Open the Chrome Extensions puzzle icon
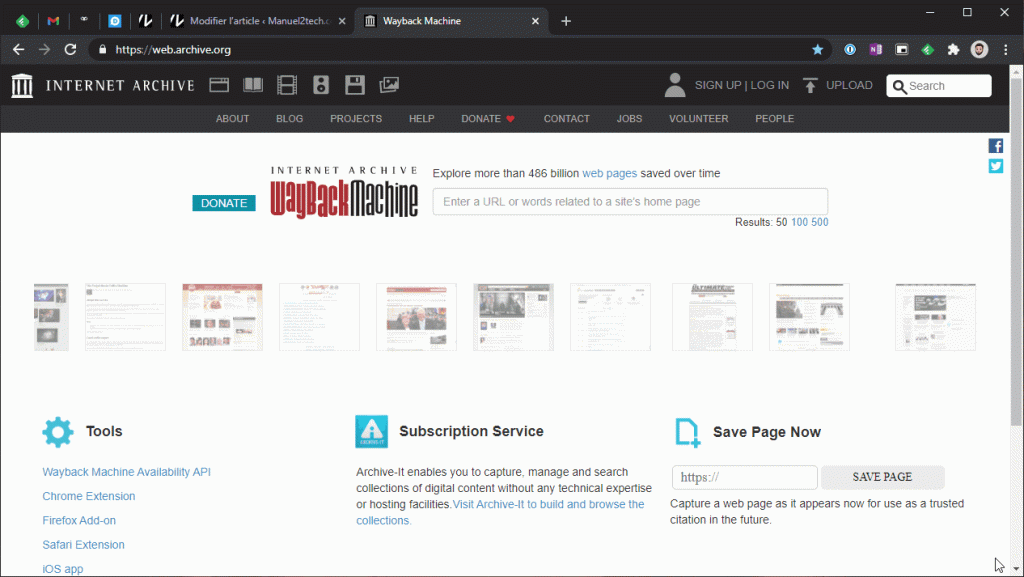This screenshot has width=1024, height=577. [953, 50]
